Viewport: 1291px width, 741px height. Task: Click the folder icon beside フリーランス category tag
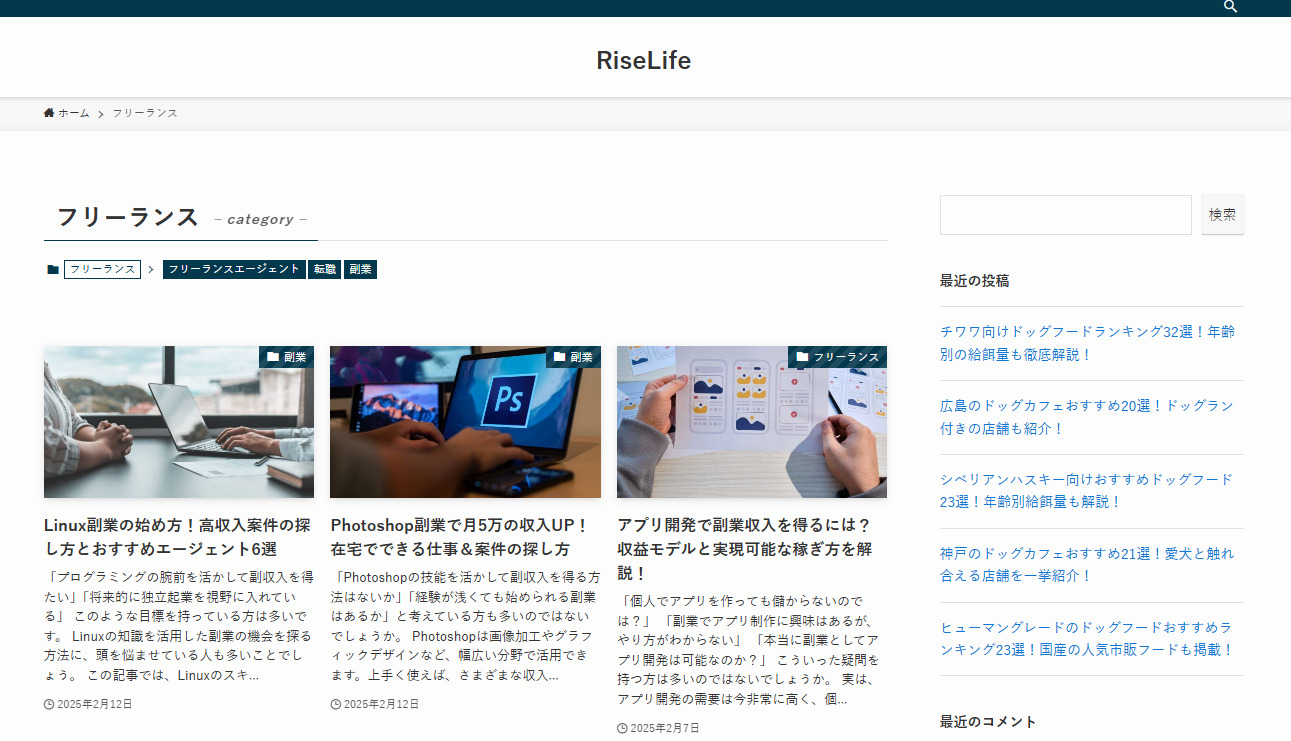tap(53, 270)
